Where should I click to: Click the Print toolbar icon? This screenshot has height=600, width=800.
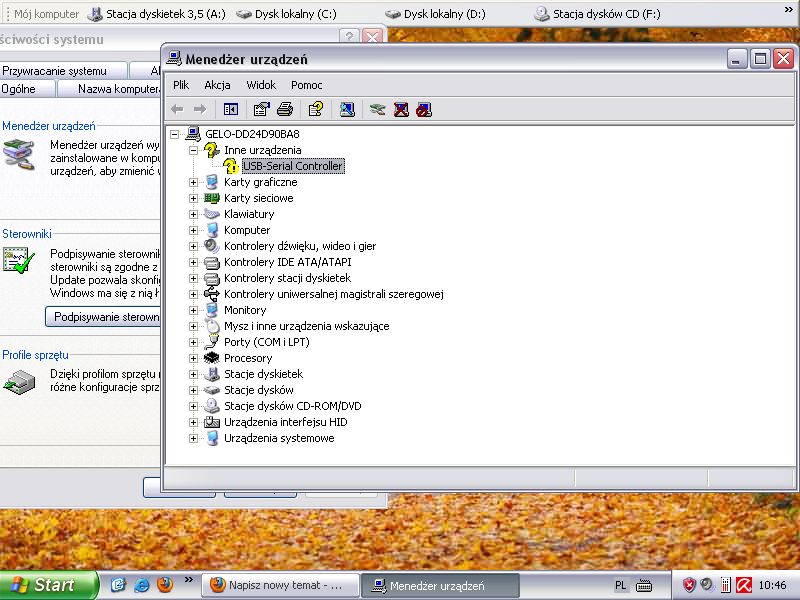tap(285, 109)
